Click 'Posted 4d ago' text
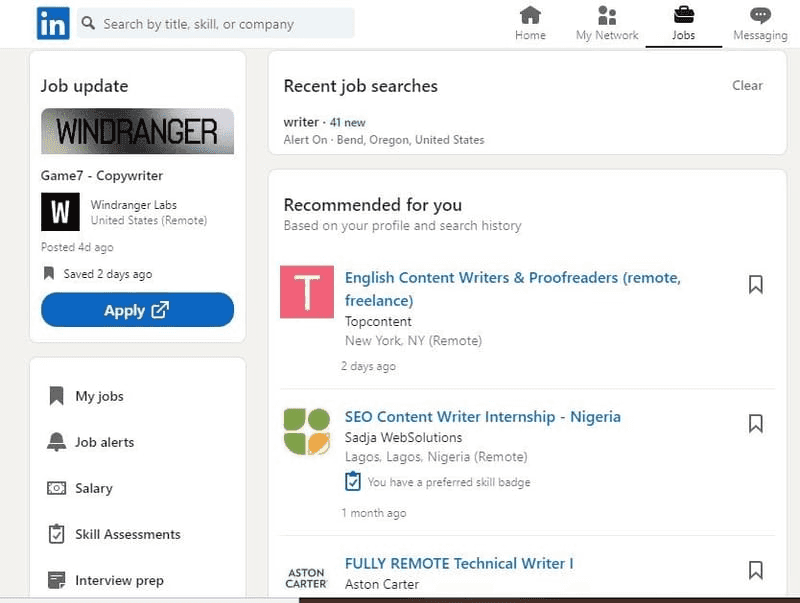This screenshot has width=800, height=603. coord(77,247)
